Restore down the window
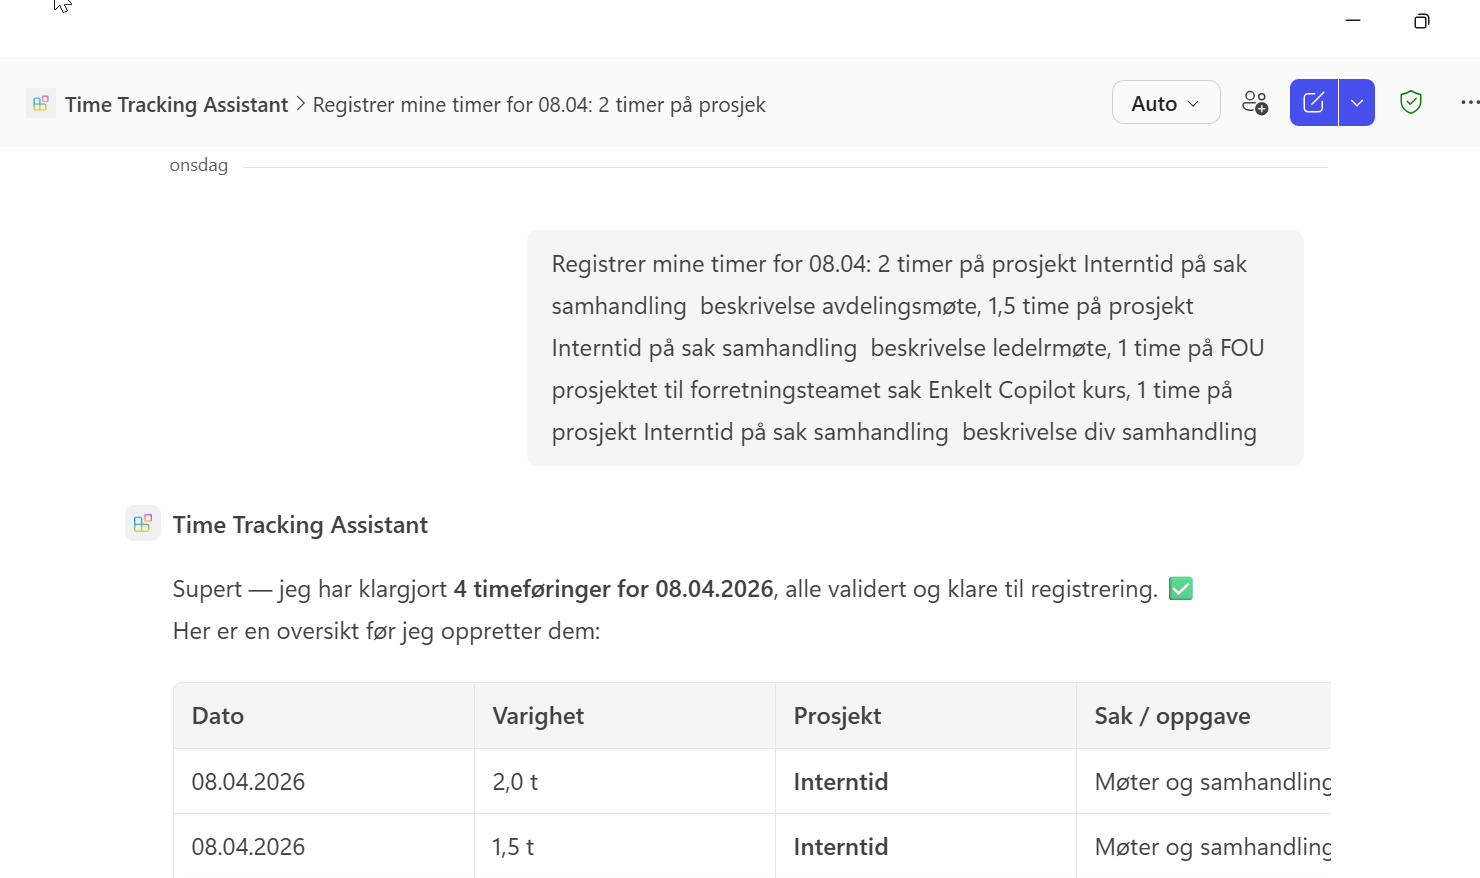 (1421, 21)
